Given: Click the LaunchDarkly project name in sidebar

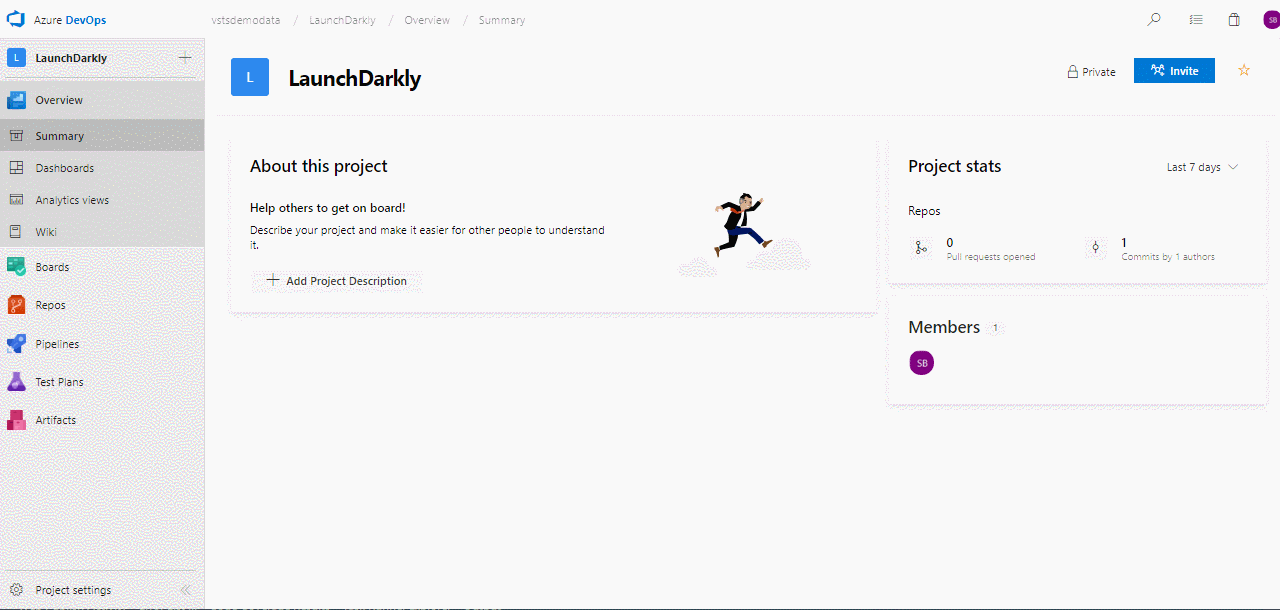Looking at the screenshot, I should [71, 58].
